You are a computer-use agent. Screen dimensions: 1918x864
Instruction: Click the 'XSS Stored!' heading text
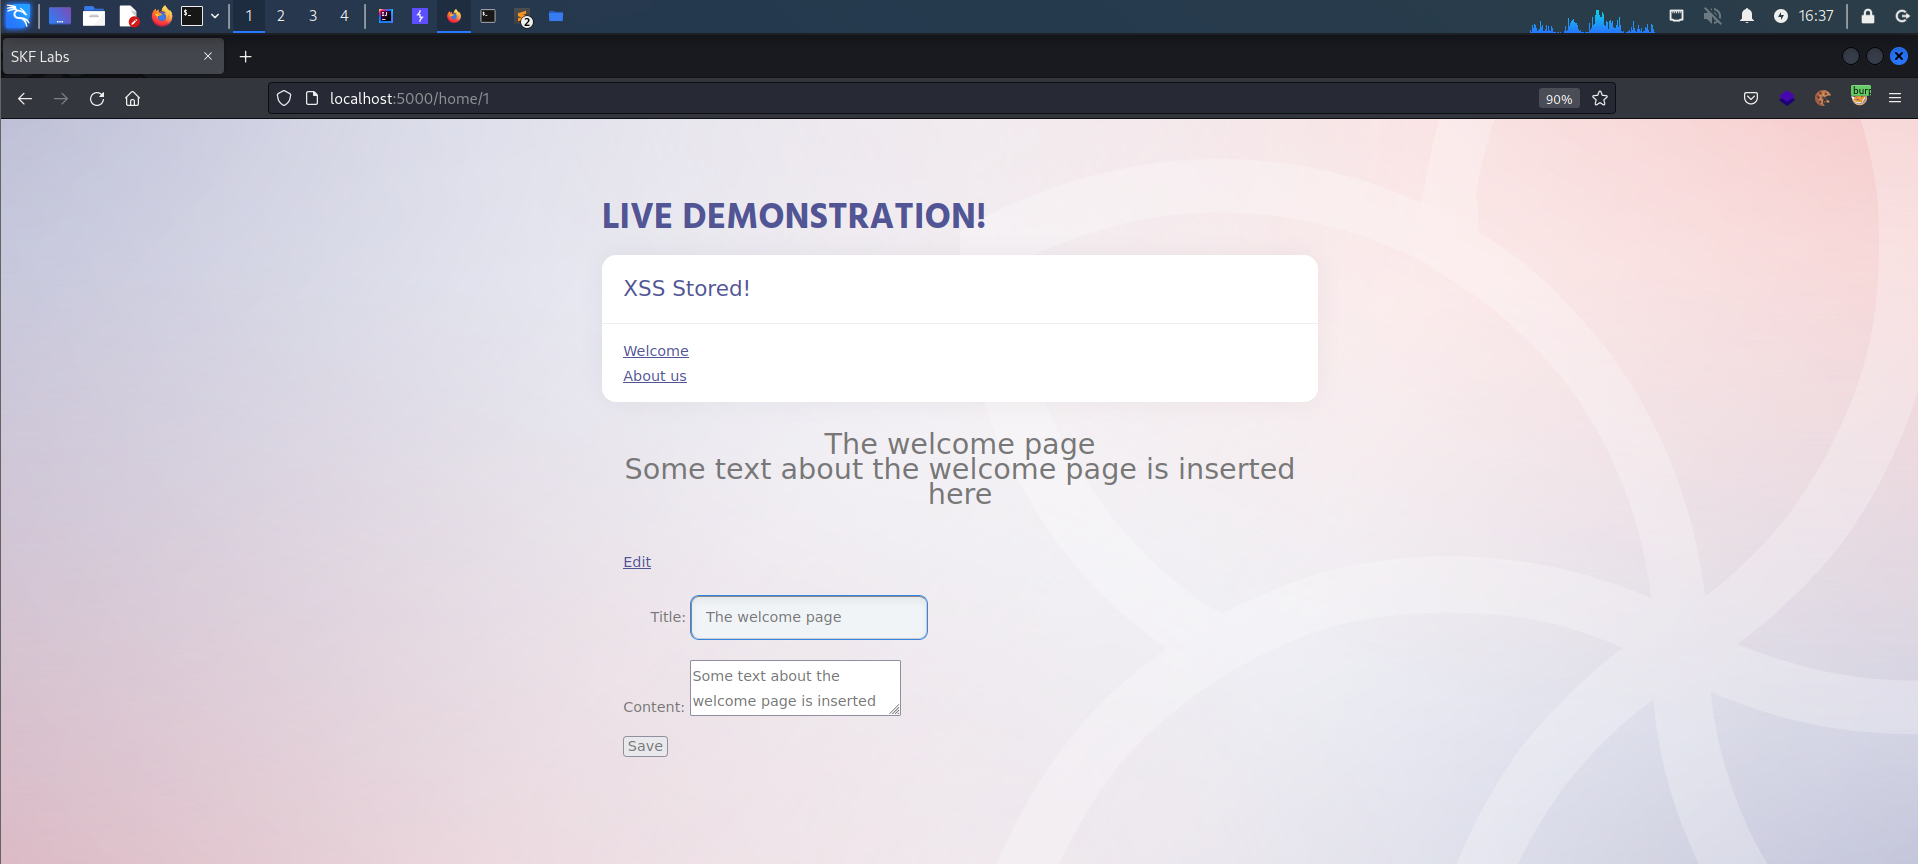pyautogui.click(x=687, y=288)
